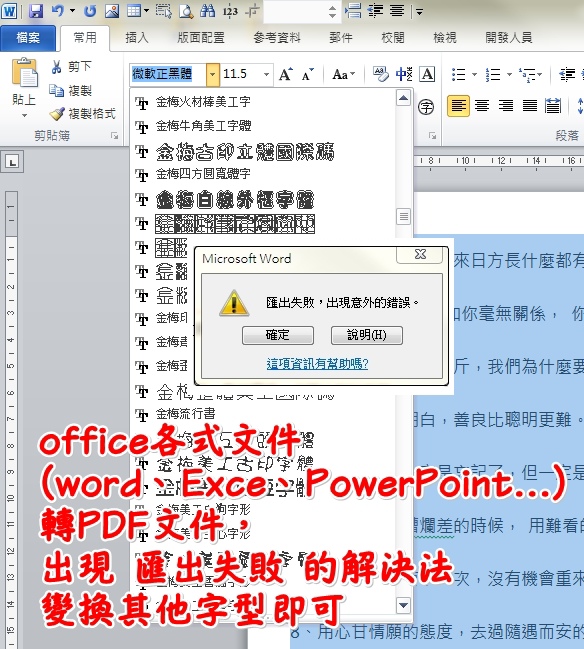The height and width of the screenshot is (649, 584).
Task: Switch to the 插入 Insert tab
Action: click(x=137, y=38)
